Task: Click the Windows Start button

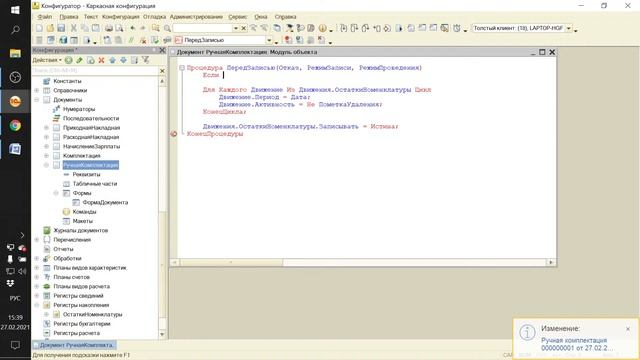Action: tap(15, 10)
